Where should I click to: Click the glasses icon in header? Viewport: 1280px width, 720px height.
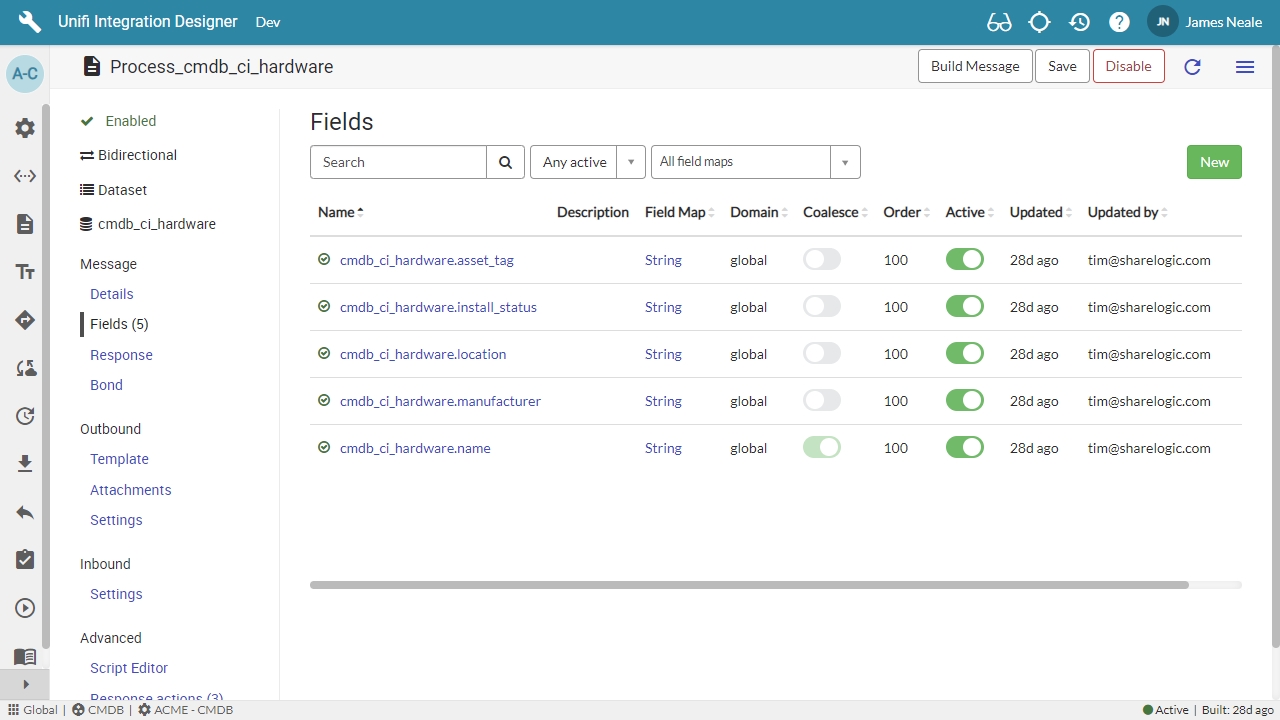pyautogui.click(x=998, y=22)
